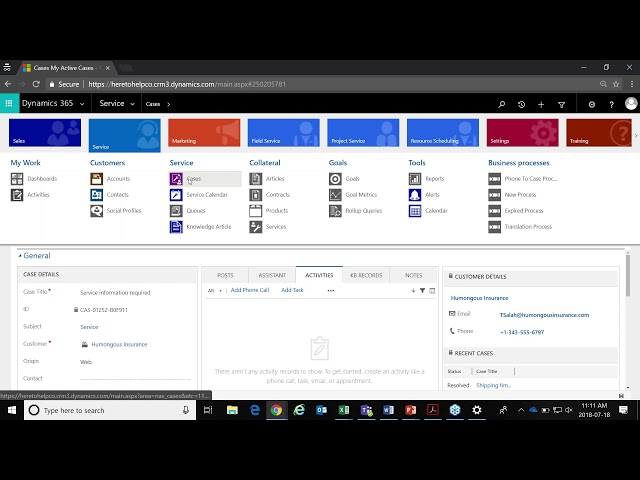Open Contracts under Collateral
Screen dimensions: 640x480
click(x=270, y=195)
